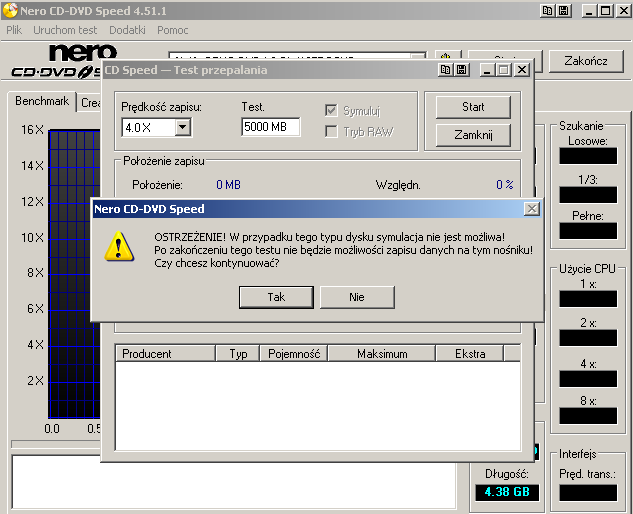Click the CPU usage 8 x display
Viewport: 633px width, 514px height.
point(588,416)
